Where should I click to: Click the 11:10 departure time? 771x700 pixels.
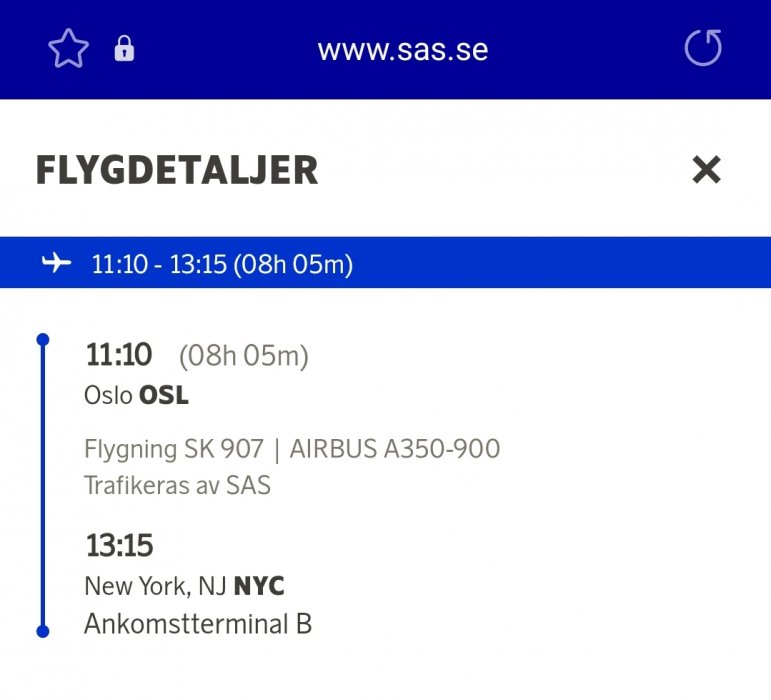coord(119,355)
